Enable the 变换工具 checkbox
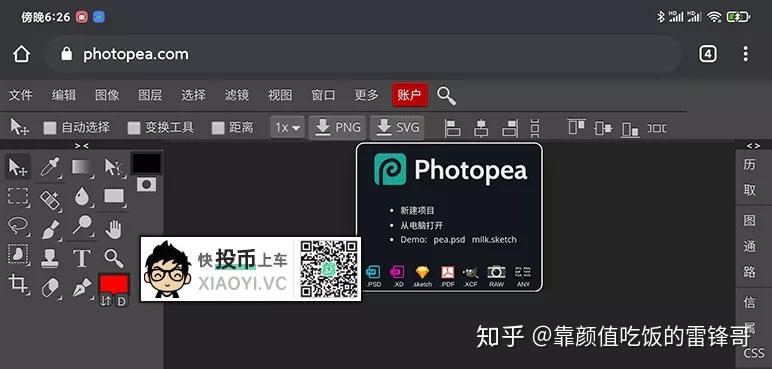The height and width of the screenshot is (369, 772). click(x=133, y=128)
